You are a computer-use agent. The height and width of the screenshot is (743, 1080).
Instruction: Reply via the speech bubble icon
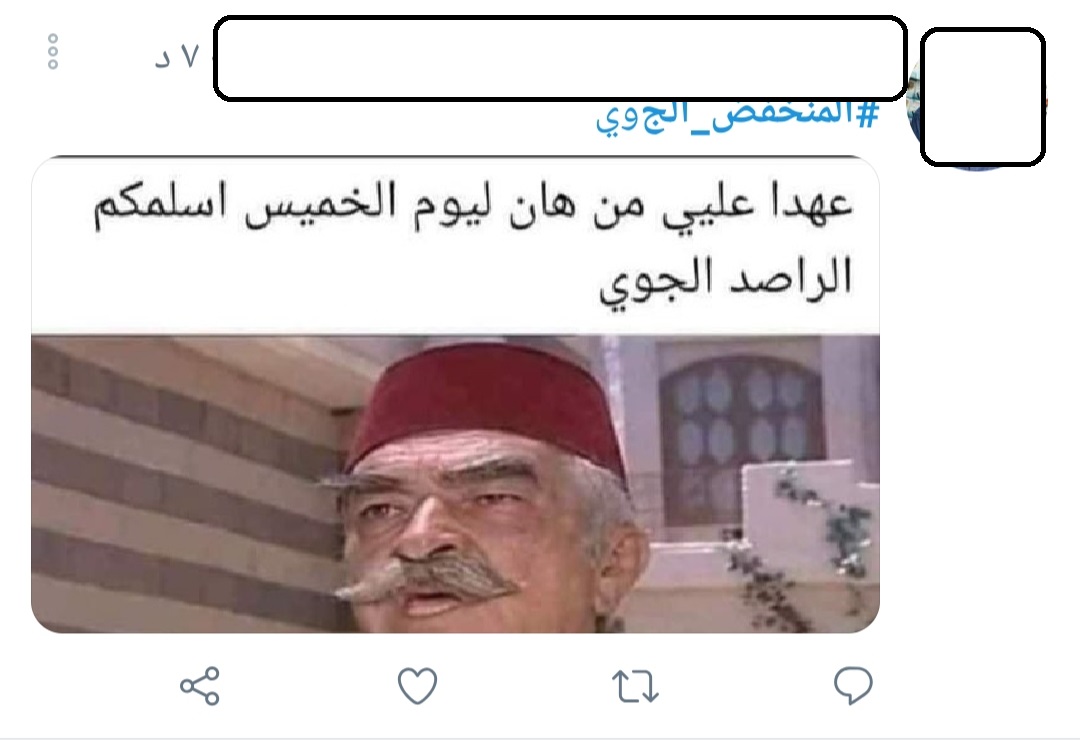[853, 685]
